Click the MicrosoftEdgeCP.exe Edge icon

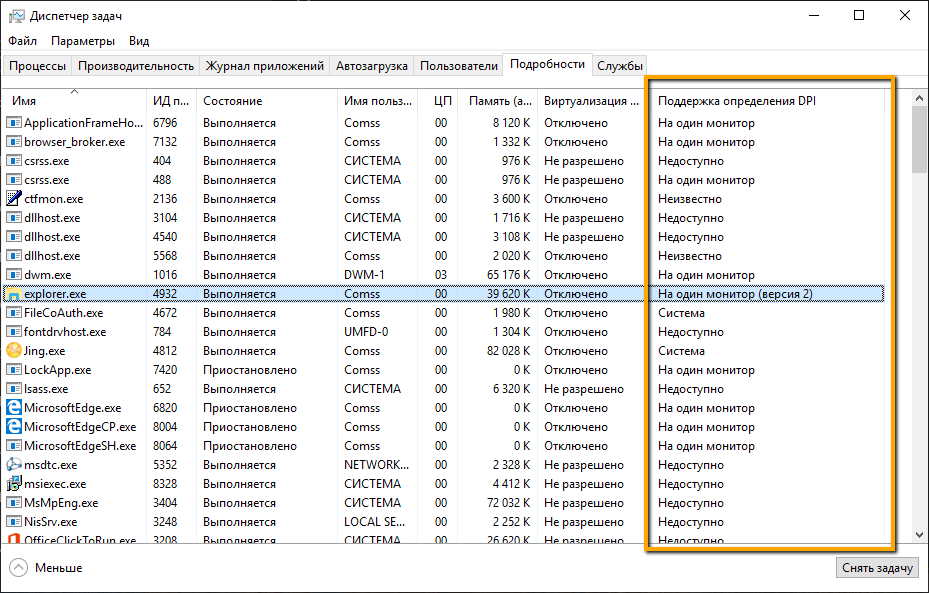[14, 427]
